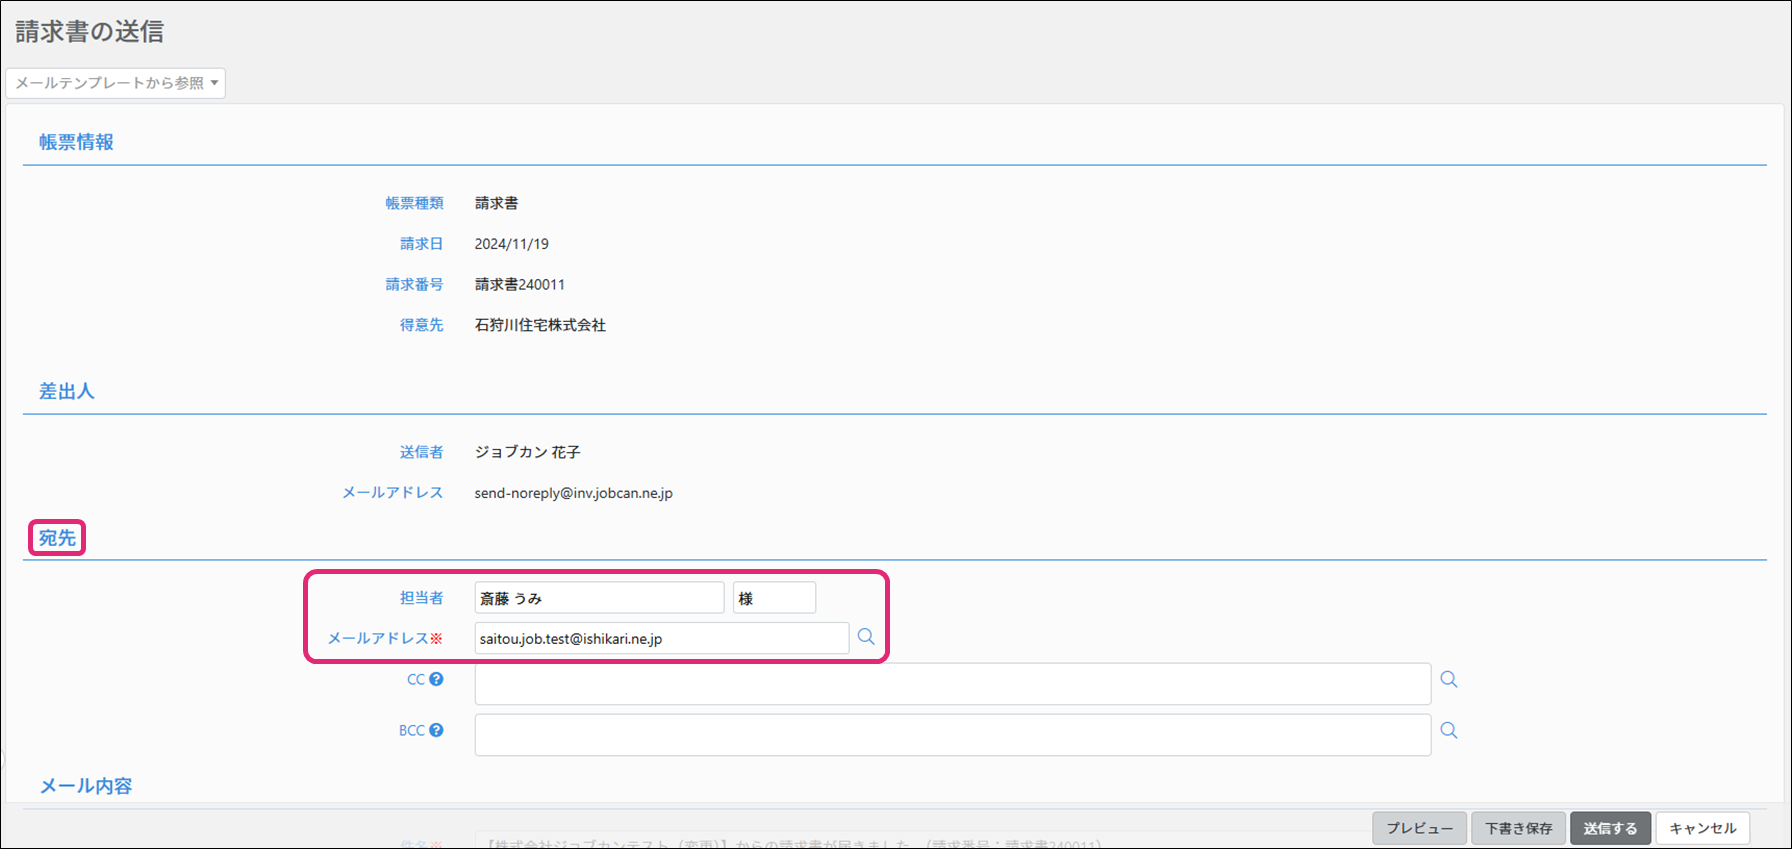Click the honorific field containing 様
The image size is (1792, 849).
773,598
